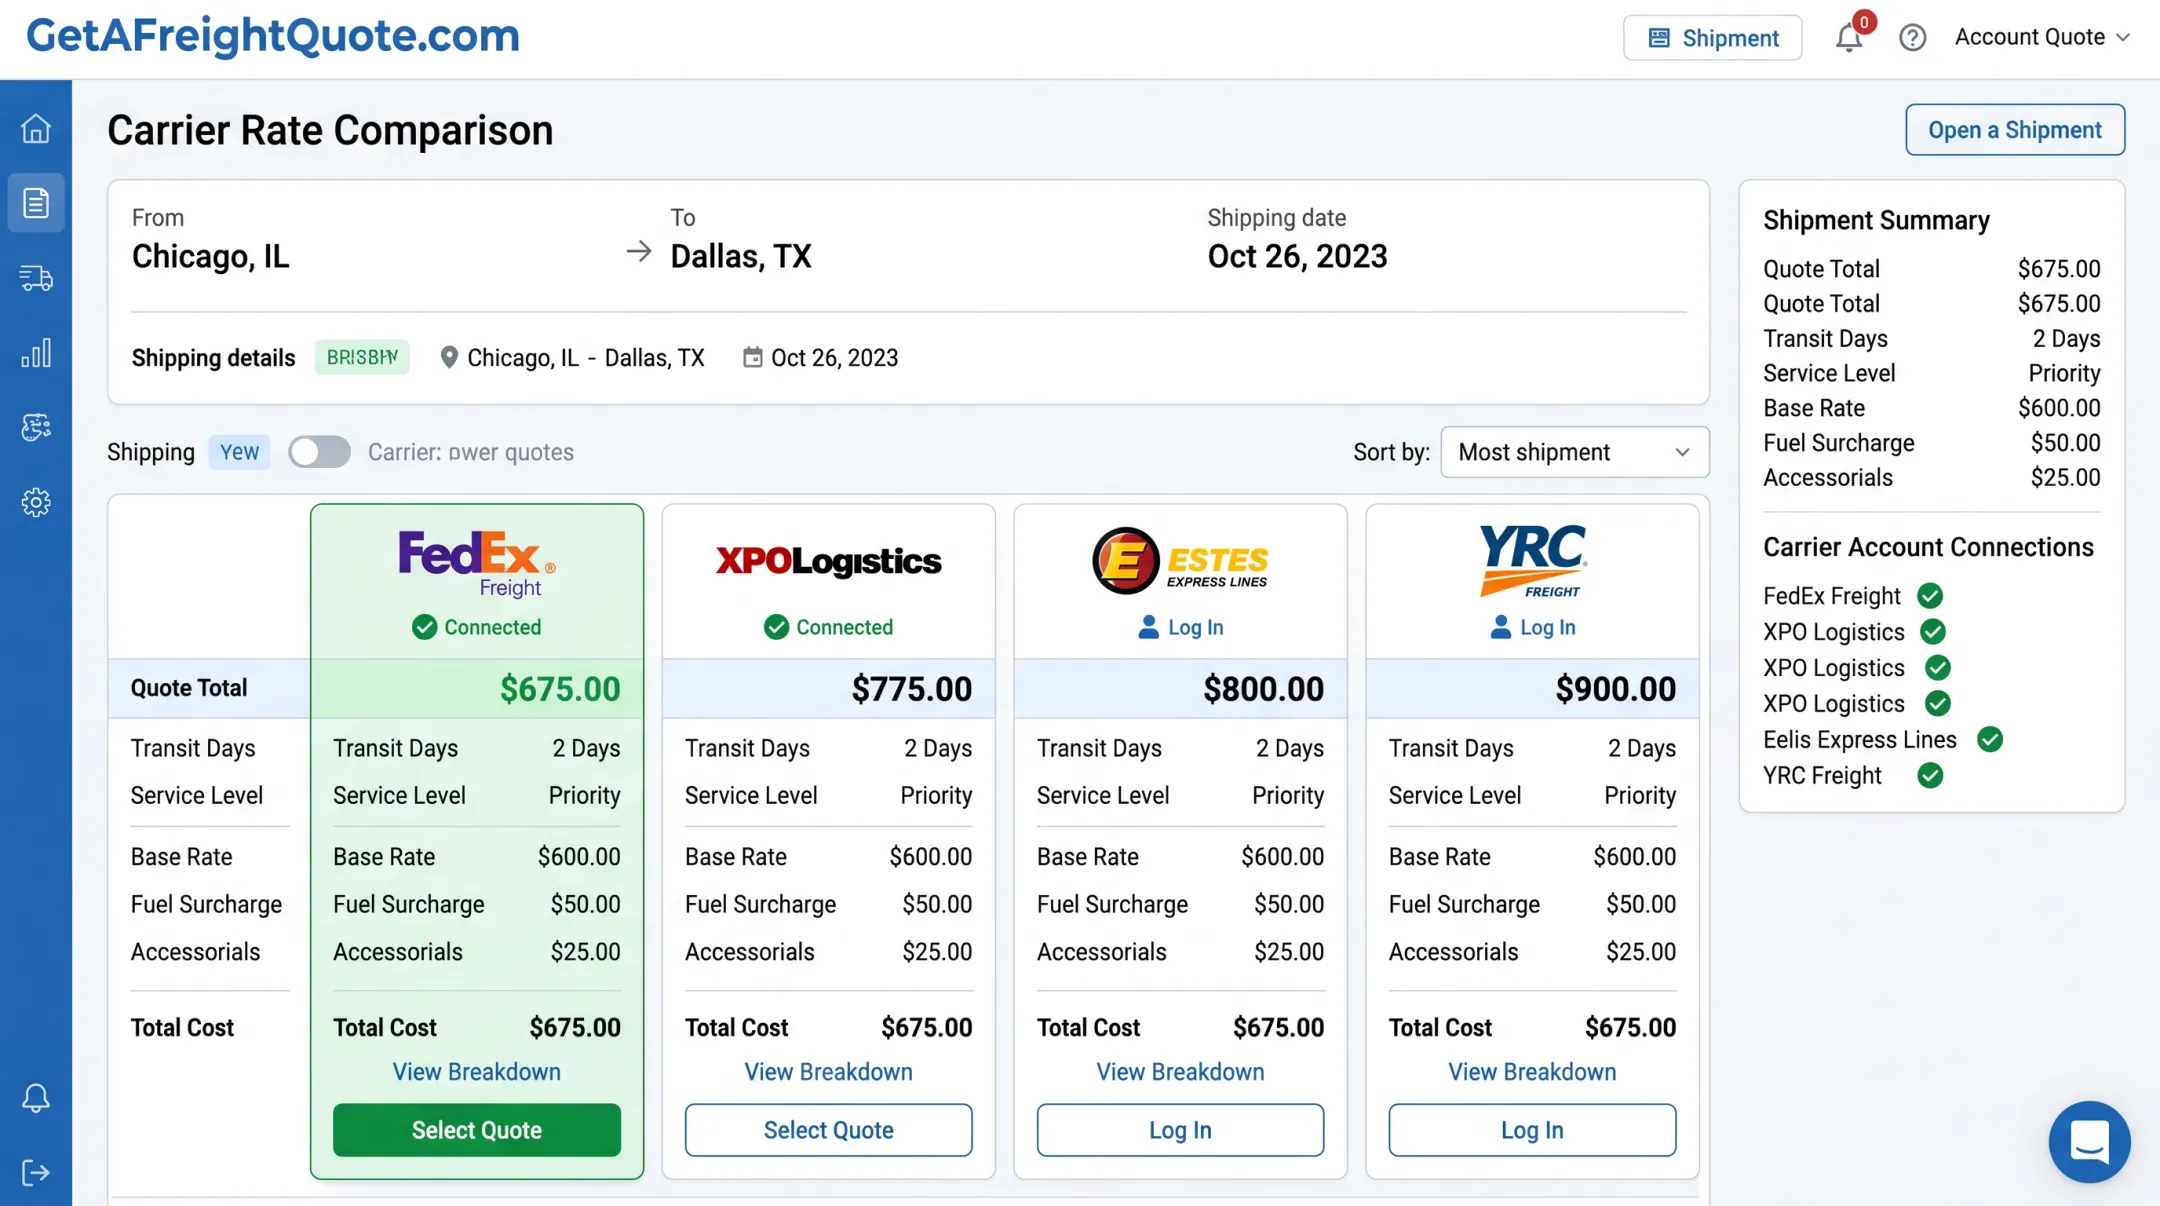Open the bar chart analytics sidebar icon
Image resolution: width=2160 pixels, height=1206 pixels.
(36, 353)
